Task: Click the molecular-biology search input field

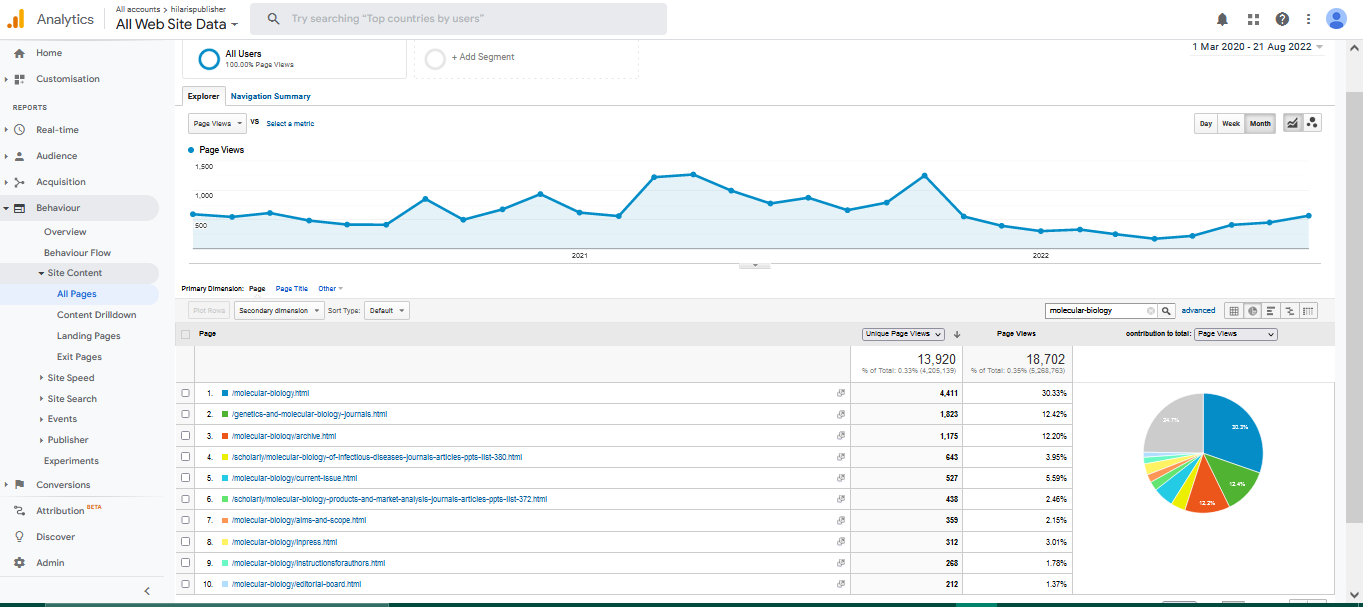Action: pyautogui.click(x=1095, y=311)
